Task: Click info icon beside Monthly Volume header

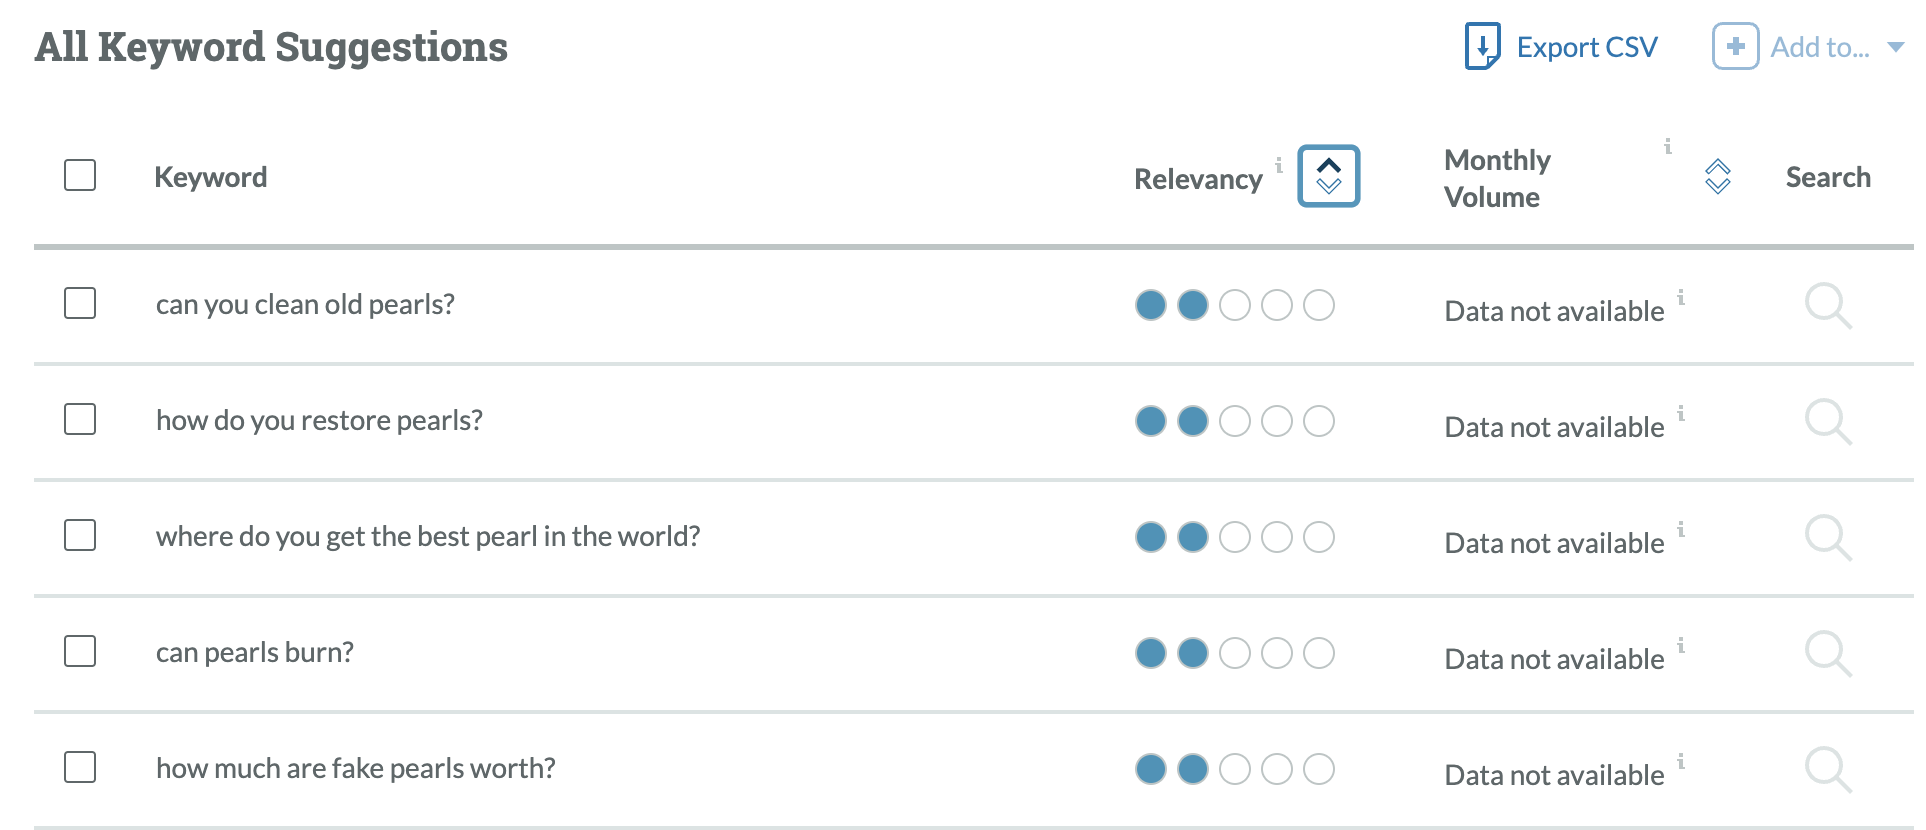Action: pyautogui.click(x=1667, y=146)
